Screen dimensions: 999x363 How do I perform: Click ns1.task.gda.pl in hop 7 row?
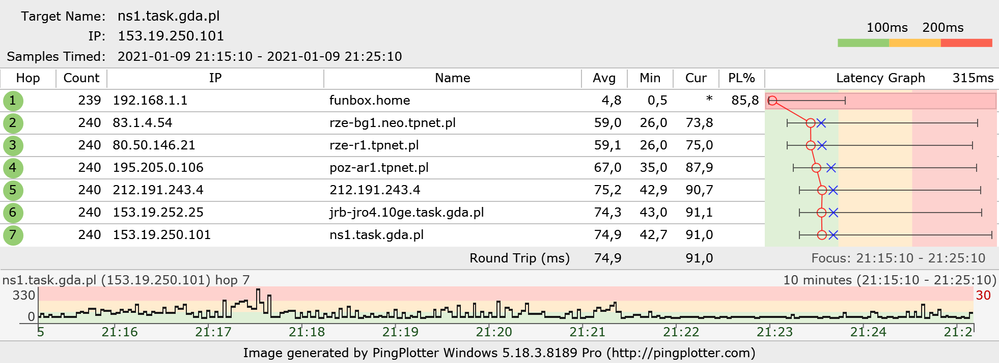coord(376,235)
